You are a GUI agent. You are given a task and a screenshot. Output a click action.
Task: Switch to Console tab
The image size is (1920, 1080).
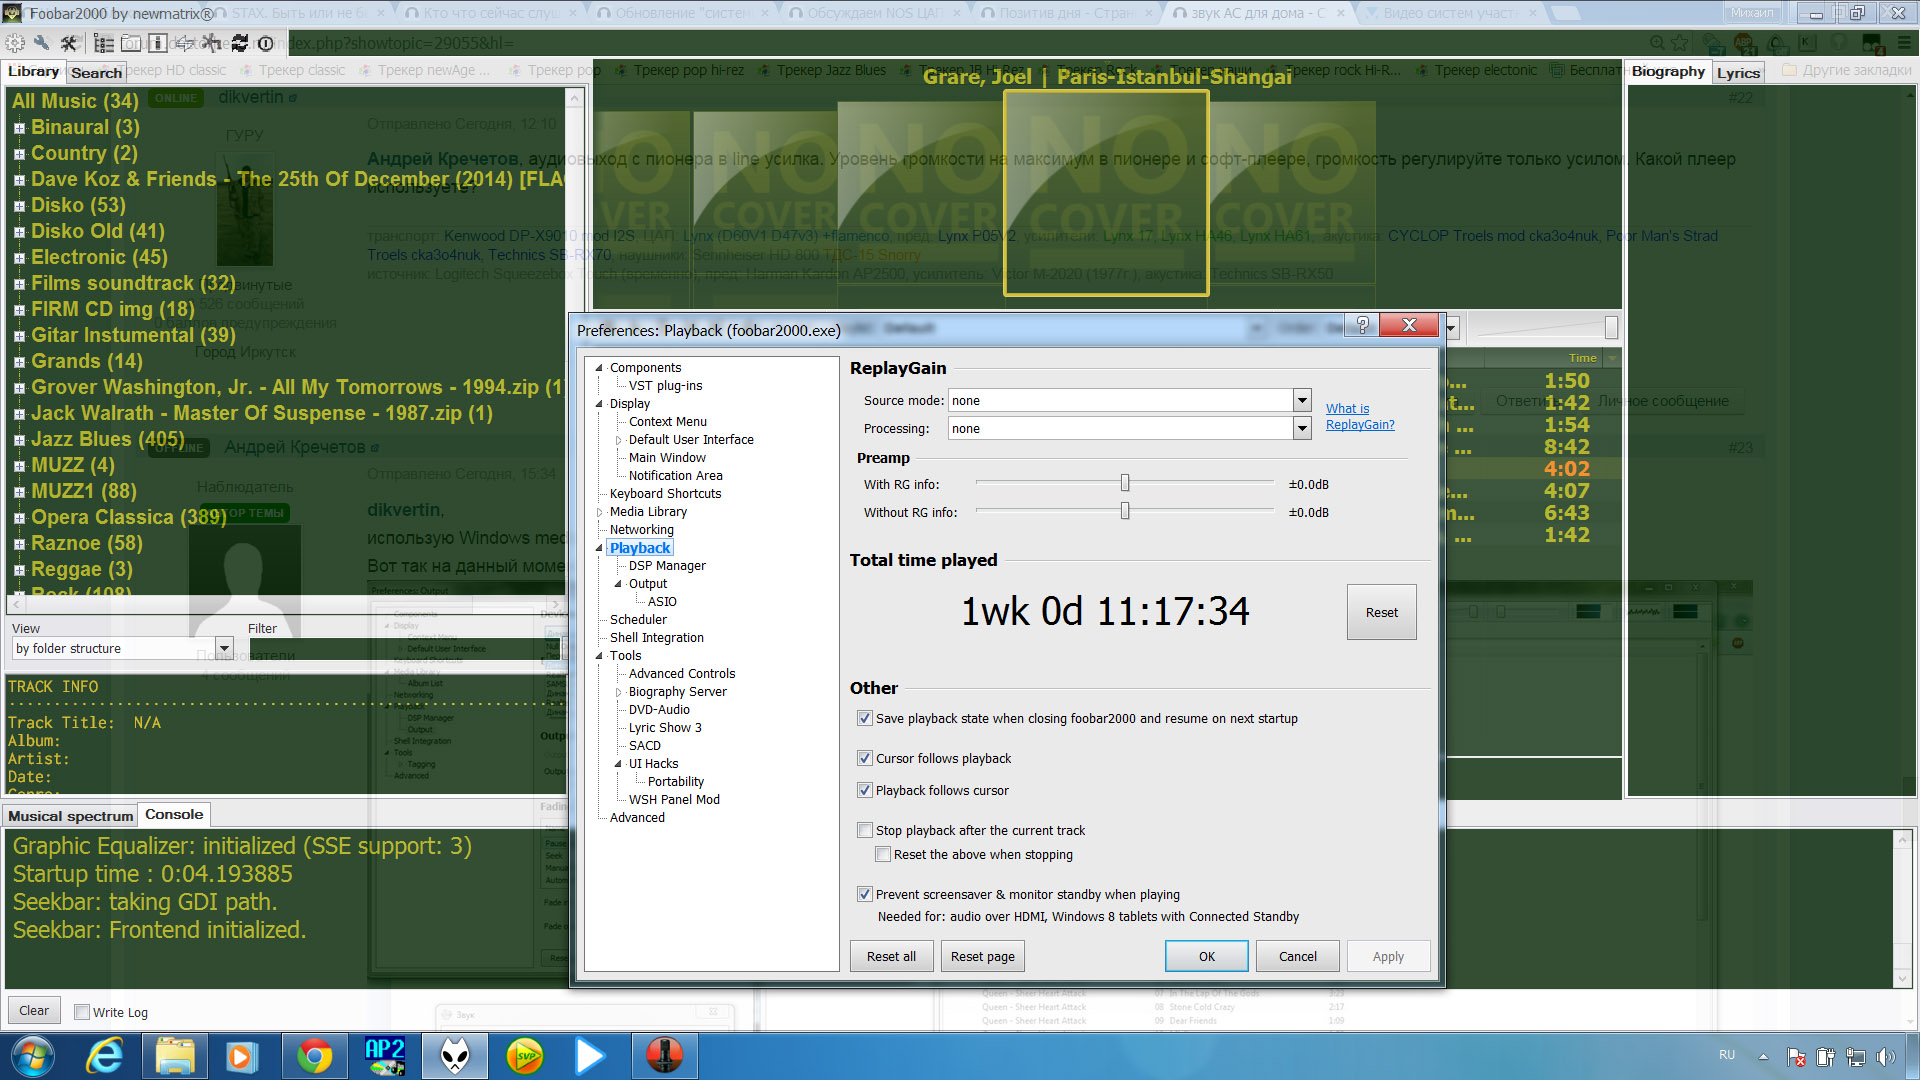(x=174, y=814)
